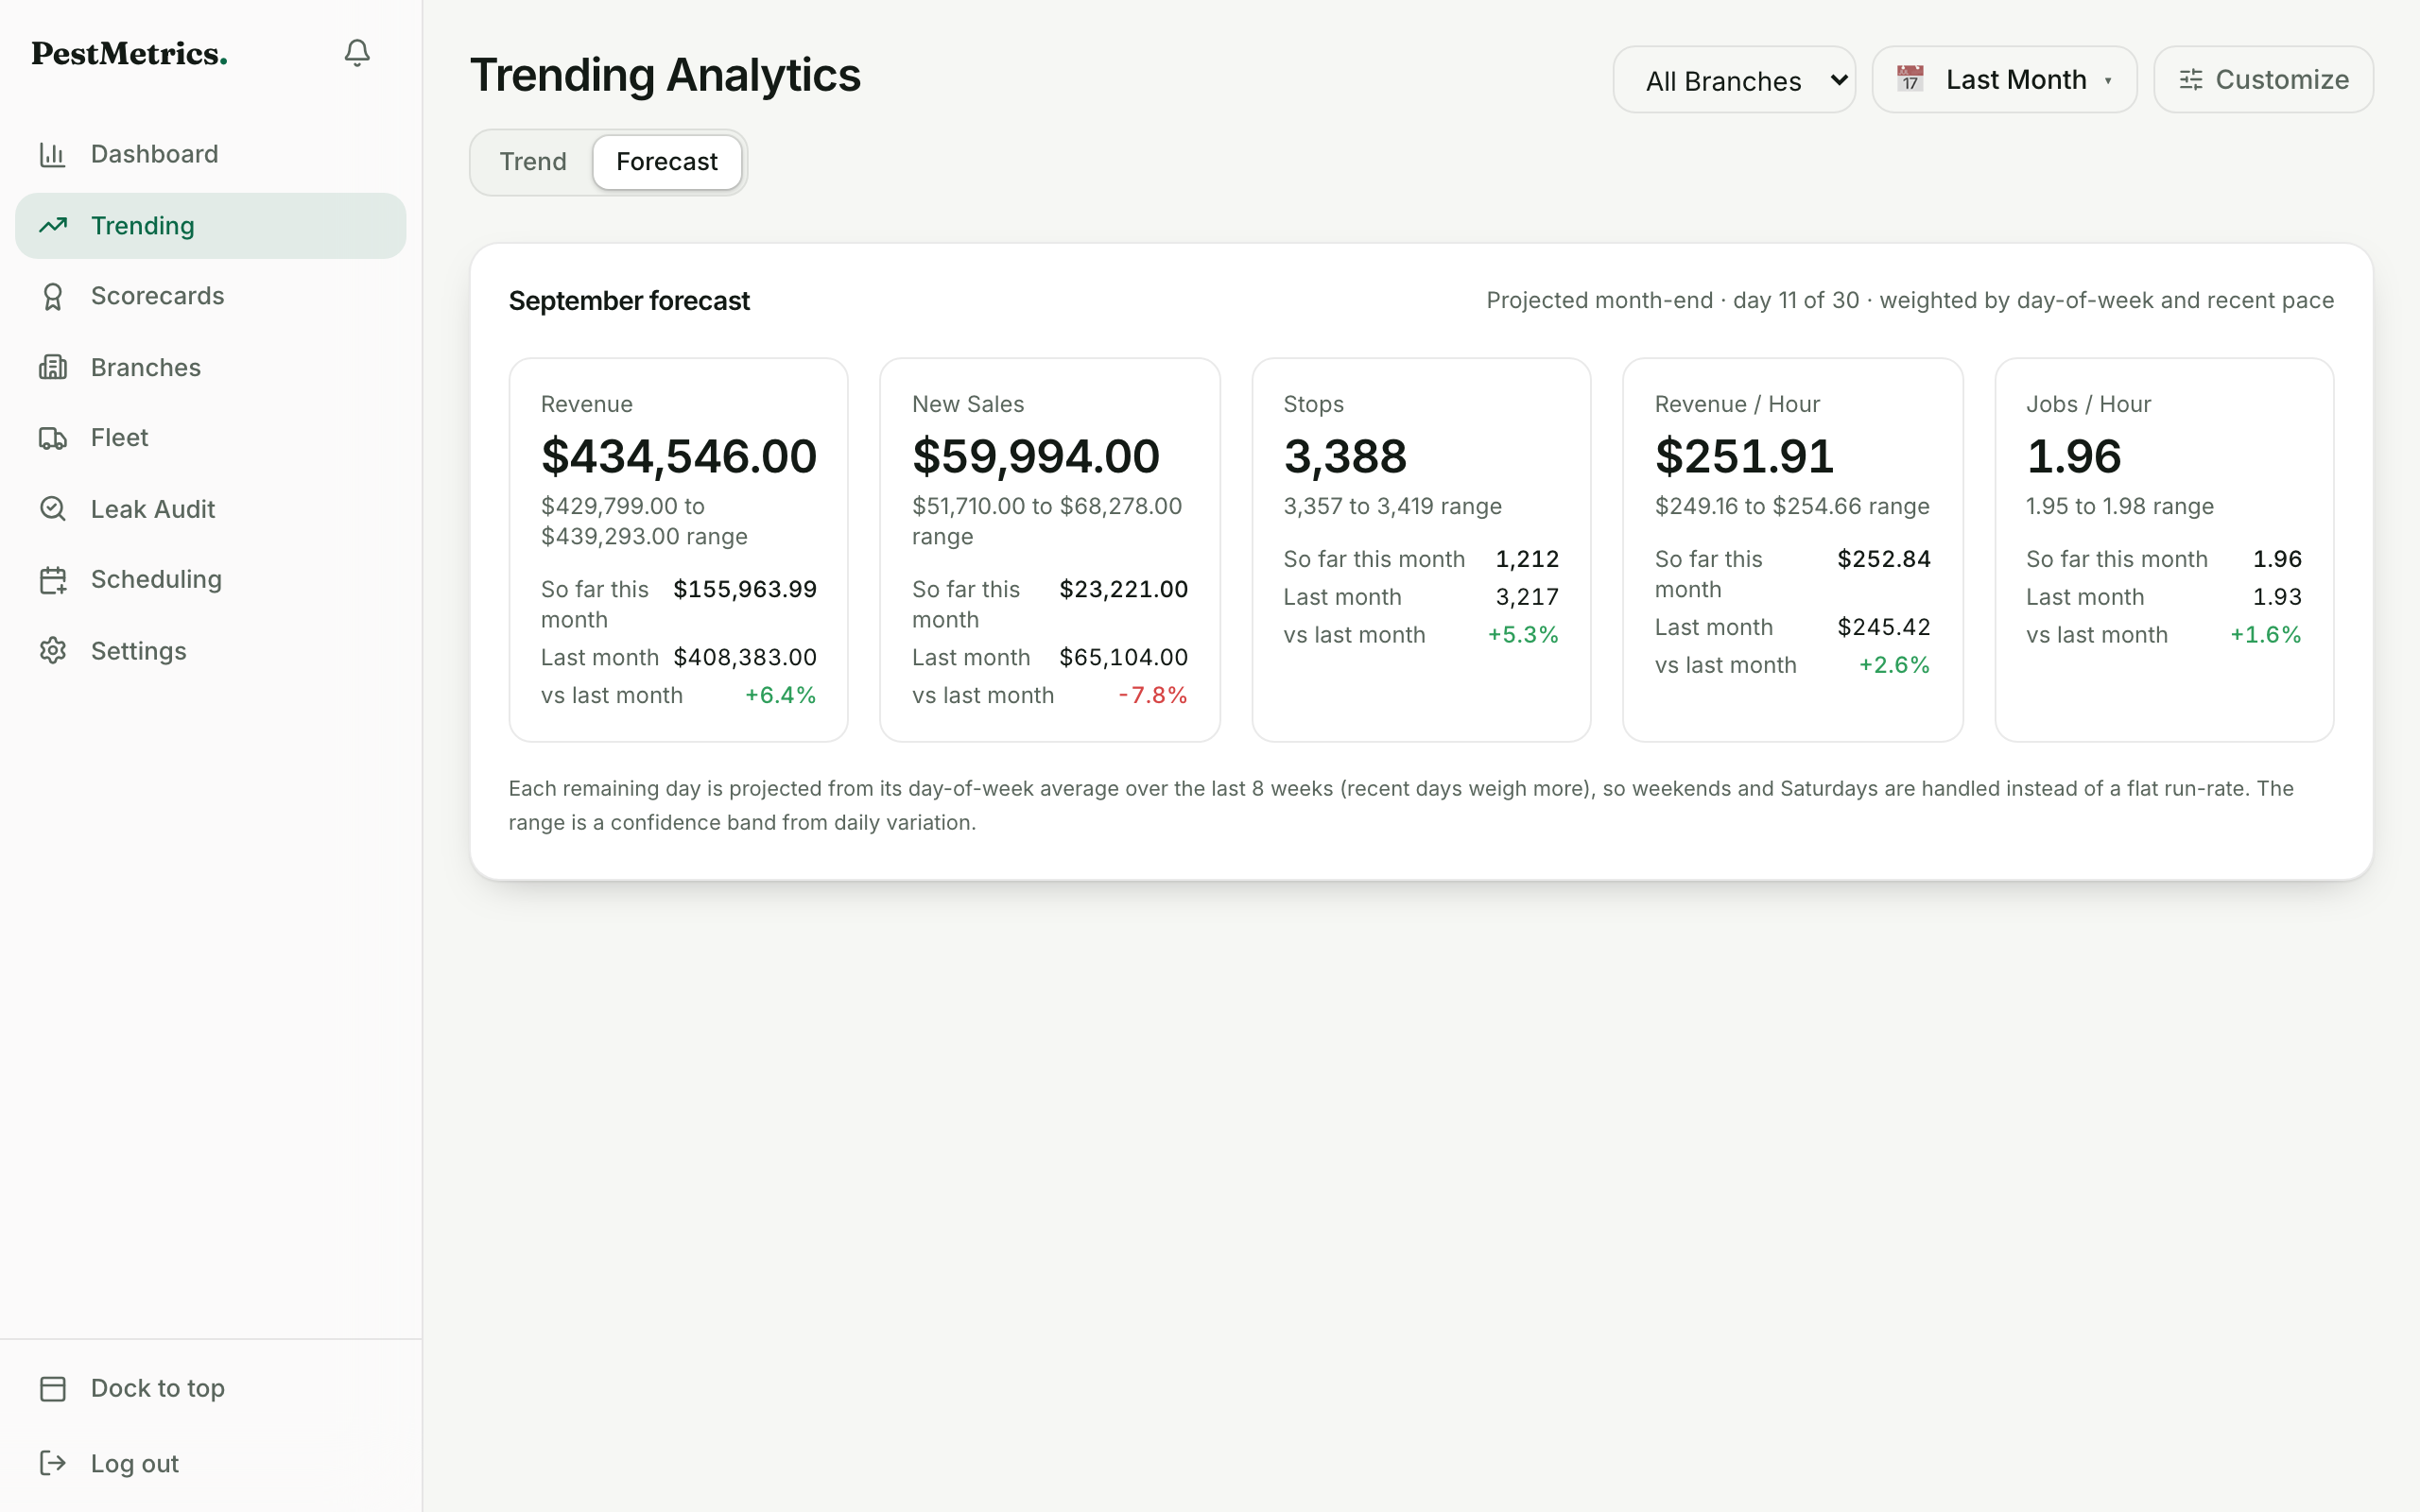The image size is (2420, 1512).
Task: Click last month stops value 3,217
Action: click(1527, 597)
